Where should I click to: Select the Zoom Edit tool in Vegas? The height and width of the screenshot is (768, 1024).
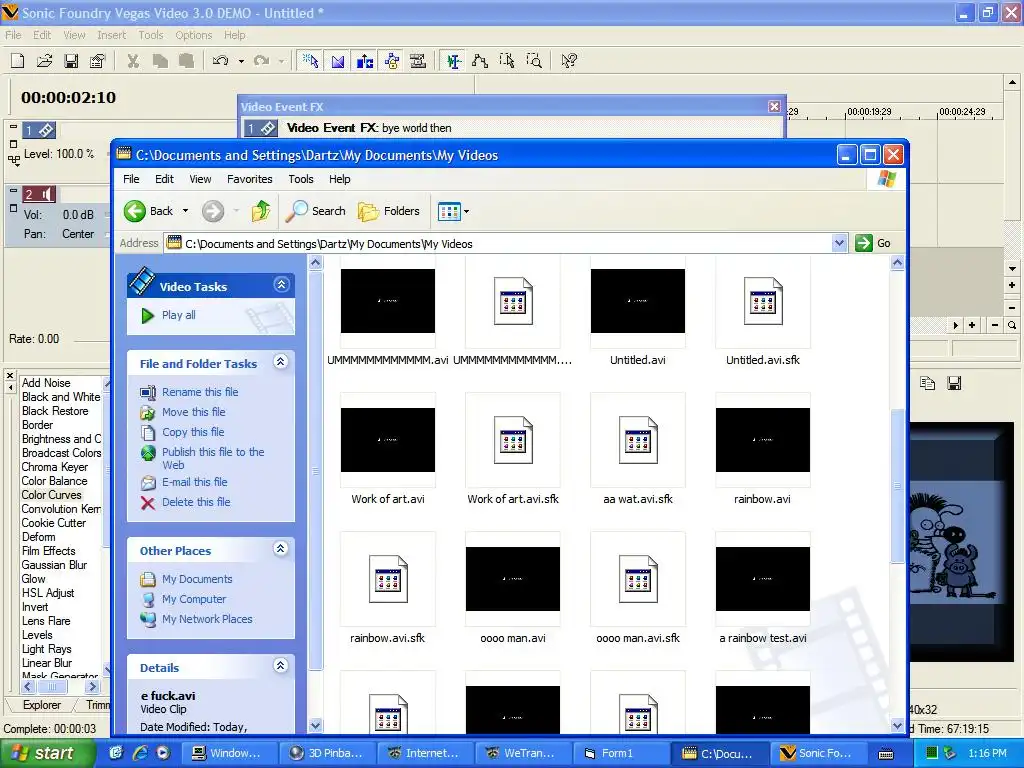click(x=534, y=61)
